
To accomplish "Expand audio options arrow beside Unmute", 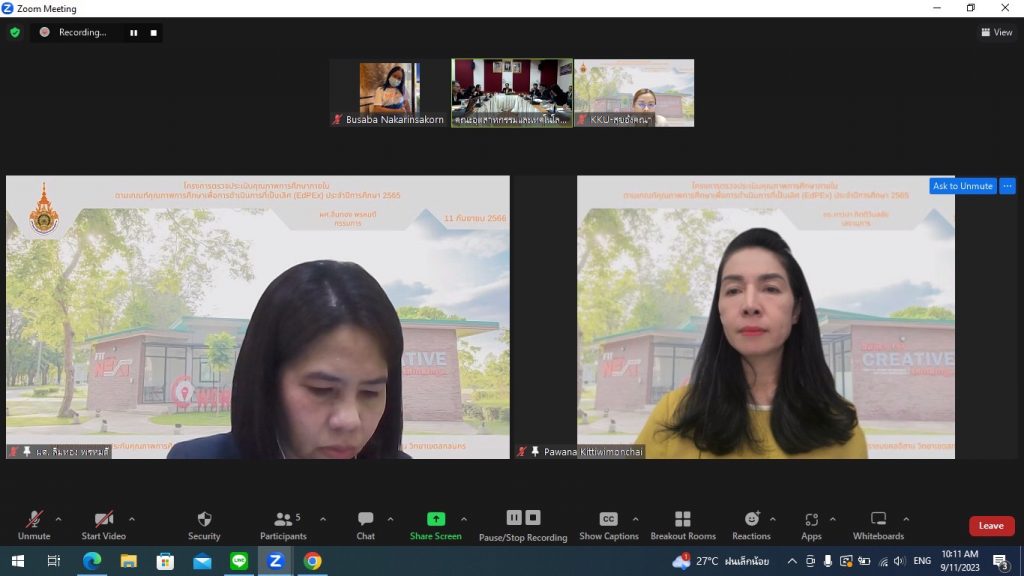I will tap(58, 519).
